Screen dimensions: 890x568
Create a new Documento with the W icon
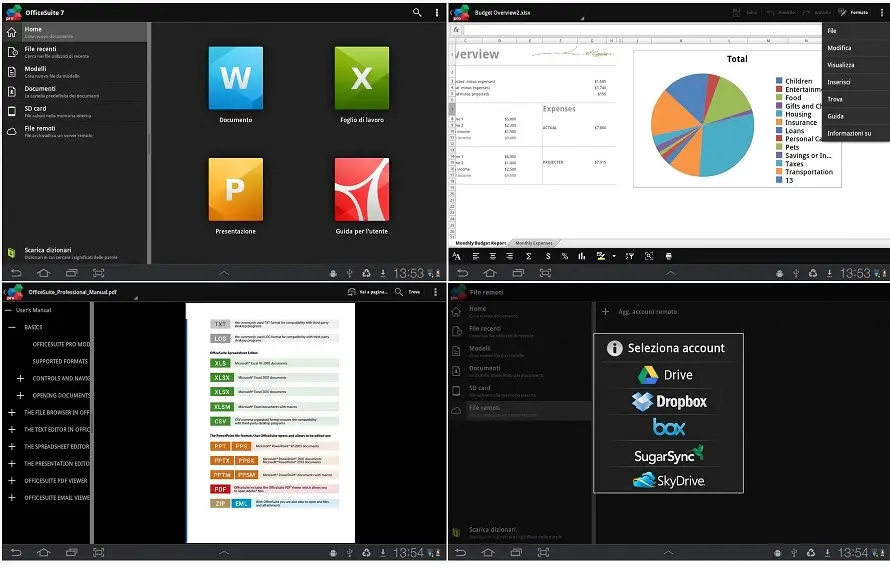click(236, 78)
